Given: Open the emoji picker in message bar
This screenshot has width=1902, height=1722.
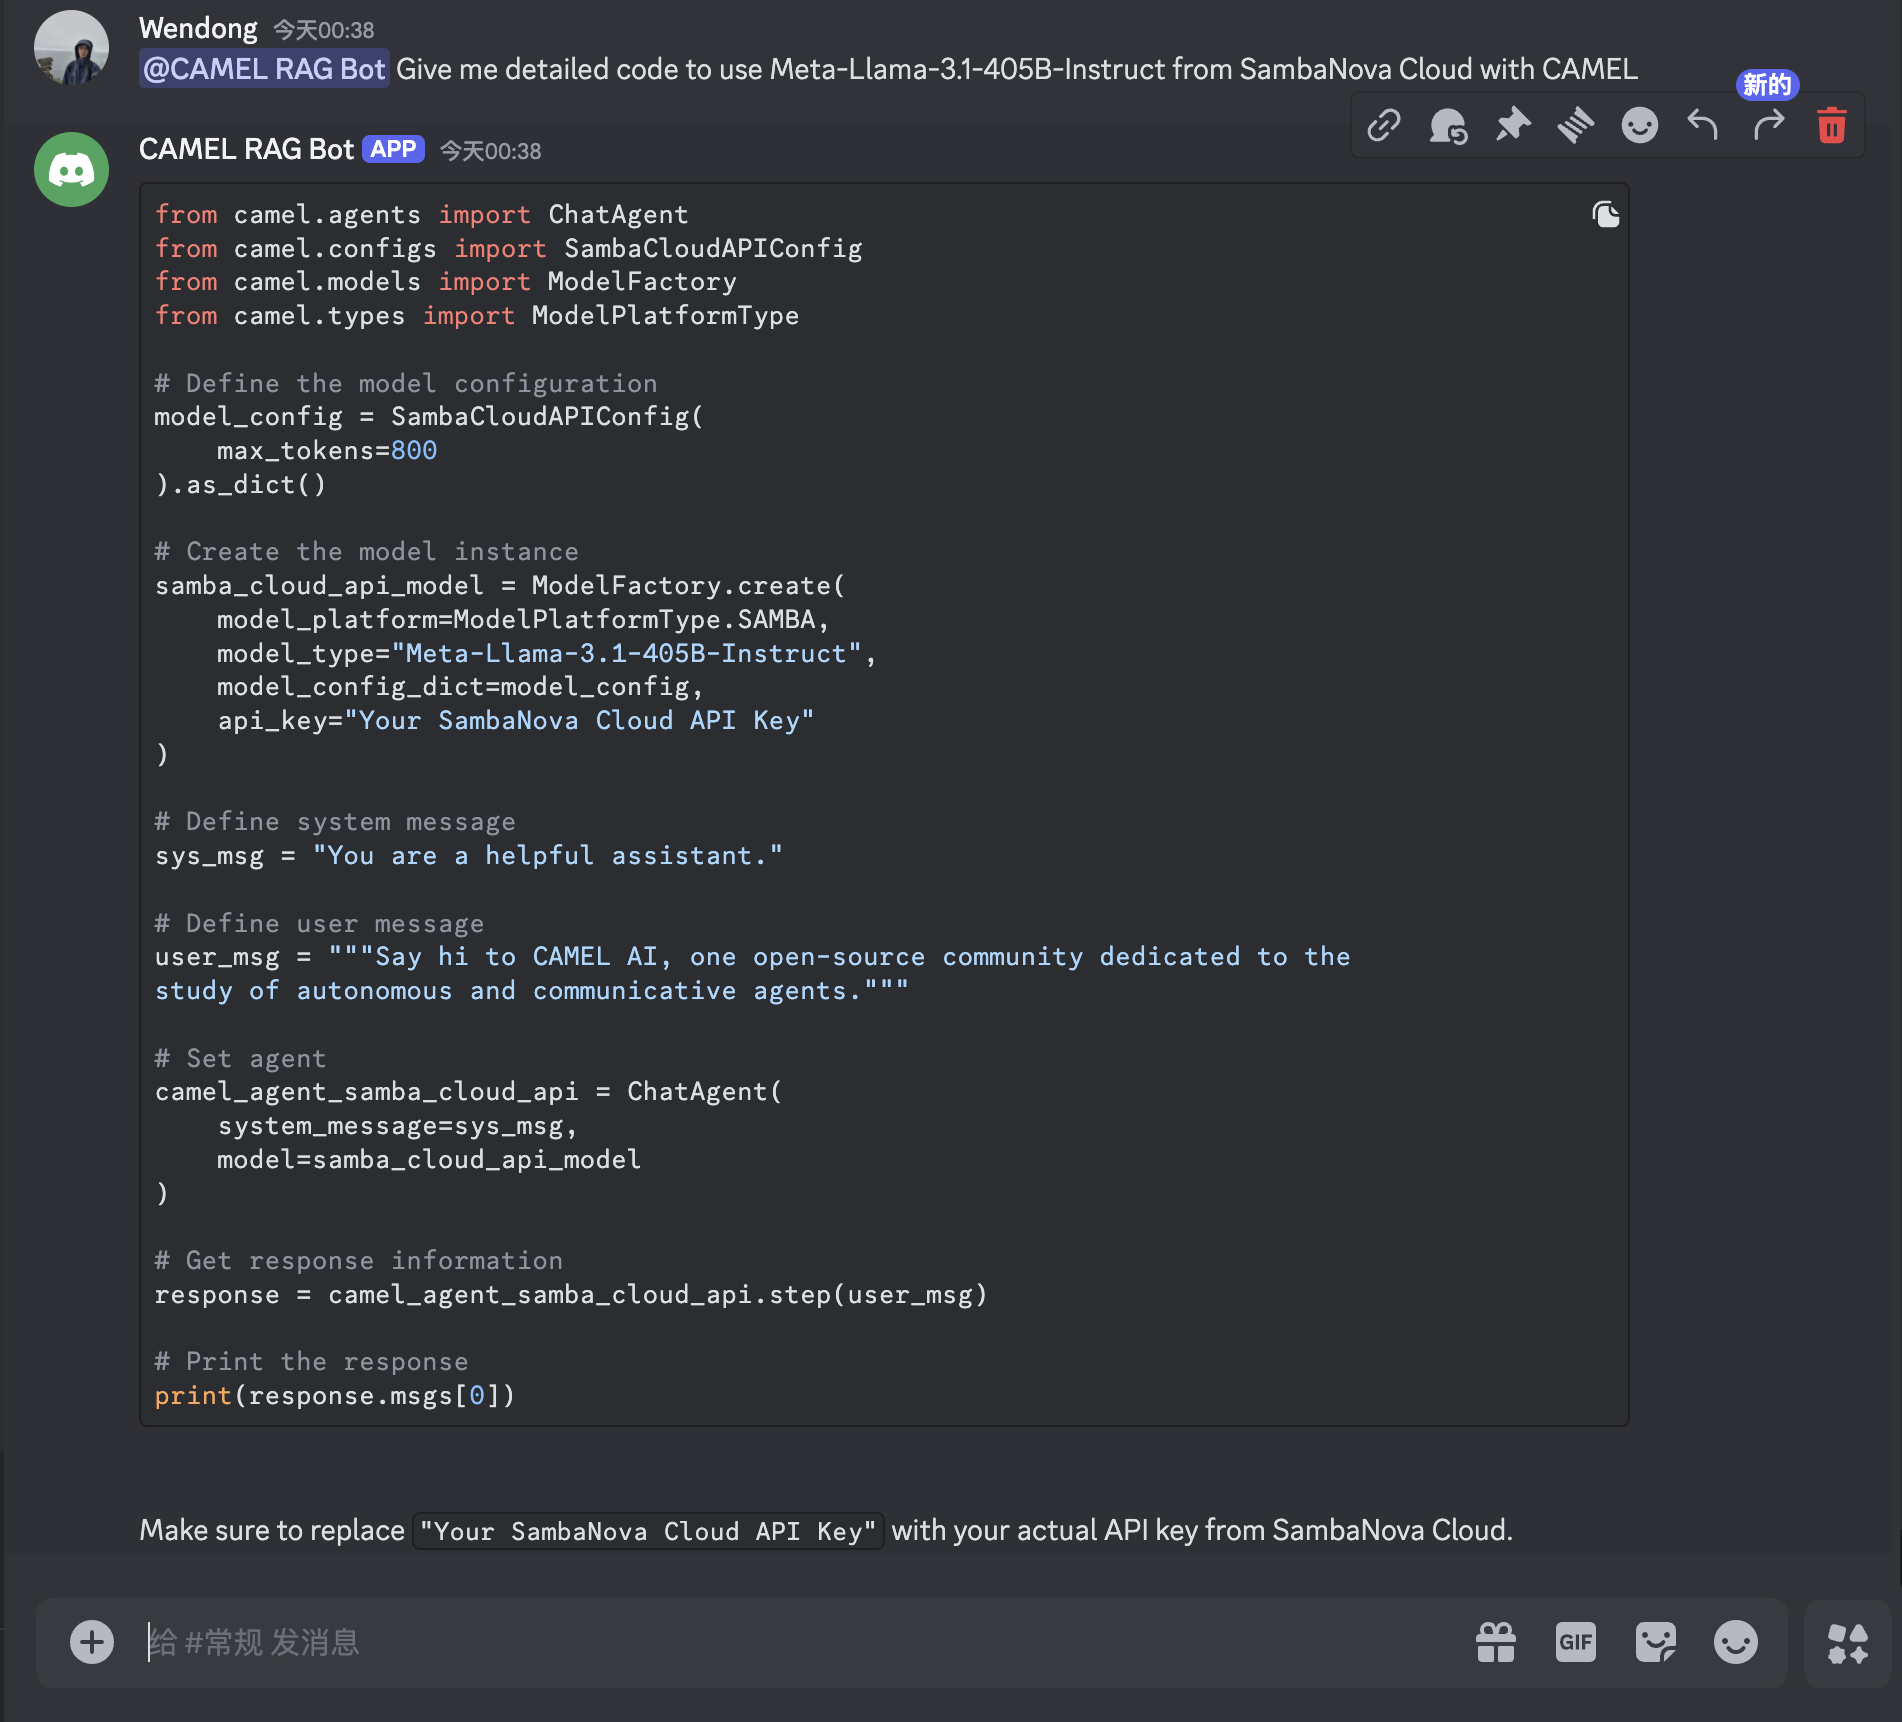Looking at the screenshot, I should [1736, 1642].
